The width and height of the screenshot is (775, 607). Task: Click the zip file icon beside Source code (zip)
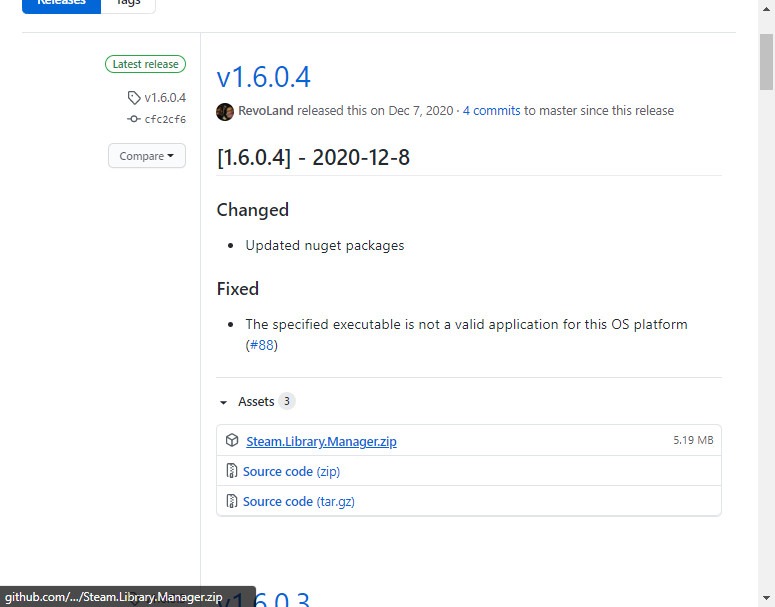pyautogui.click(x=231, y=471)
